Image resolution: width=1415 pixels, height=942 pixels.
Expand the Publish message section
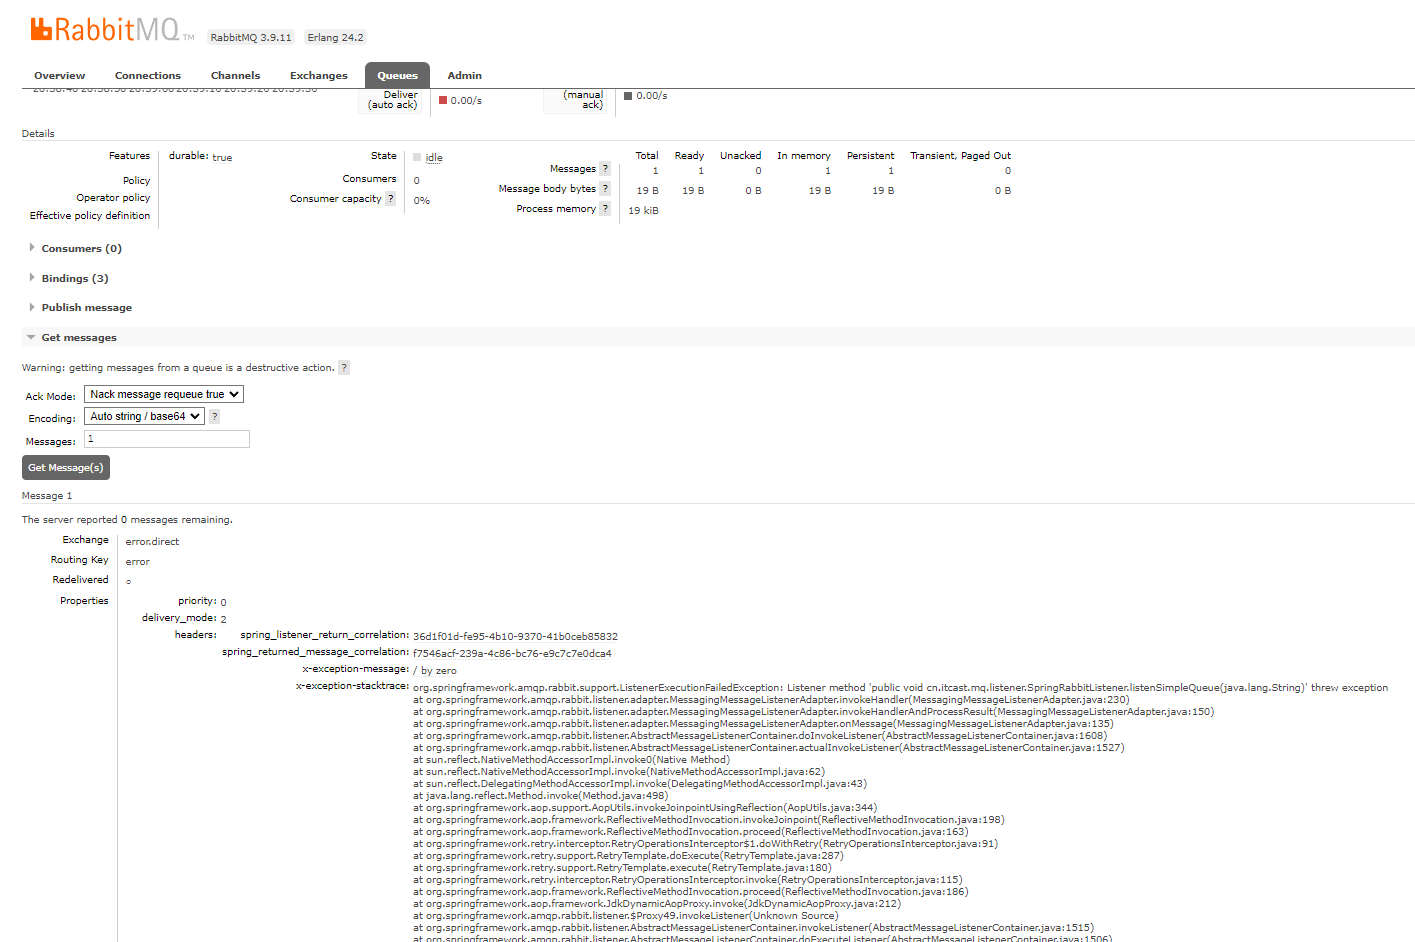point(86,308)
